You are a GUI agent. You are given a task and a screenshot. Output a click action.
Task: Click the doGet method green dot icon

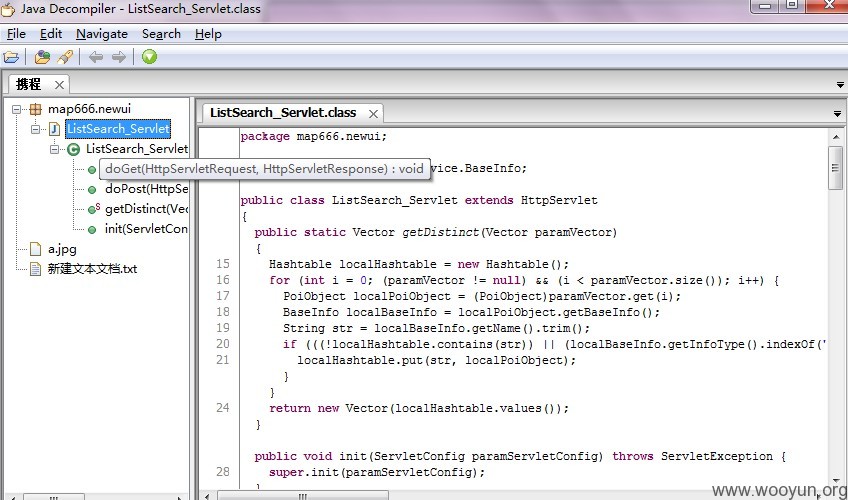click(x=92, y=170)
